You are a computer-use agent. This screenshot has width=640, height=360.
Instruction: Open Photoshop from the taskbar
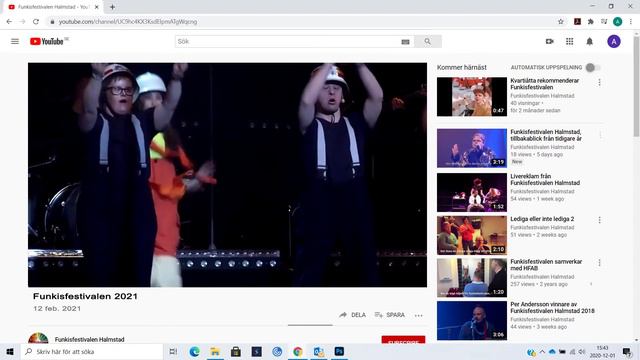click(339, 351)
